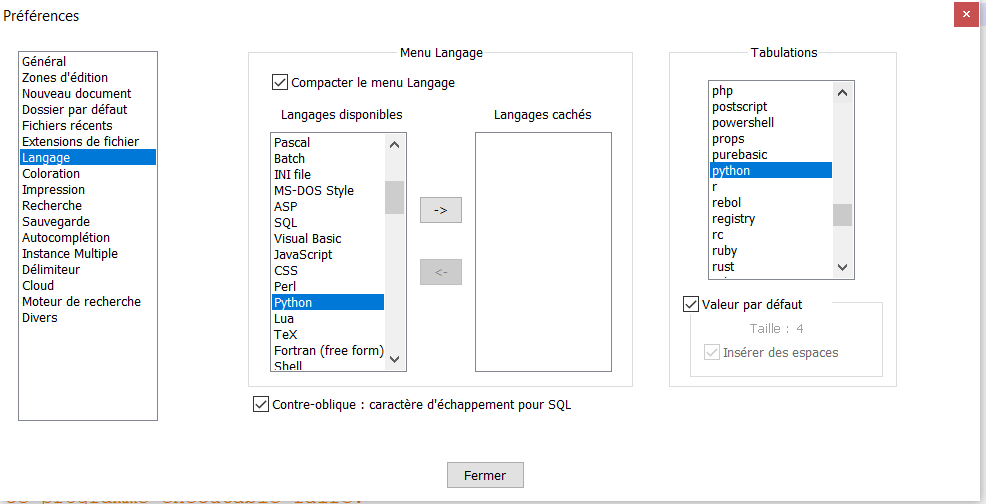986x504 pixels.
Task: Open the Coloration preferences section
Action: click(x=51, y=174)
